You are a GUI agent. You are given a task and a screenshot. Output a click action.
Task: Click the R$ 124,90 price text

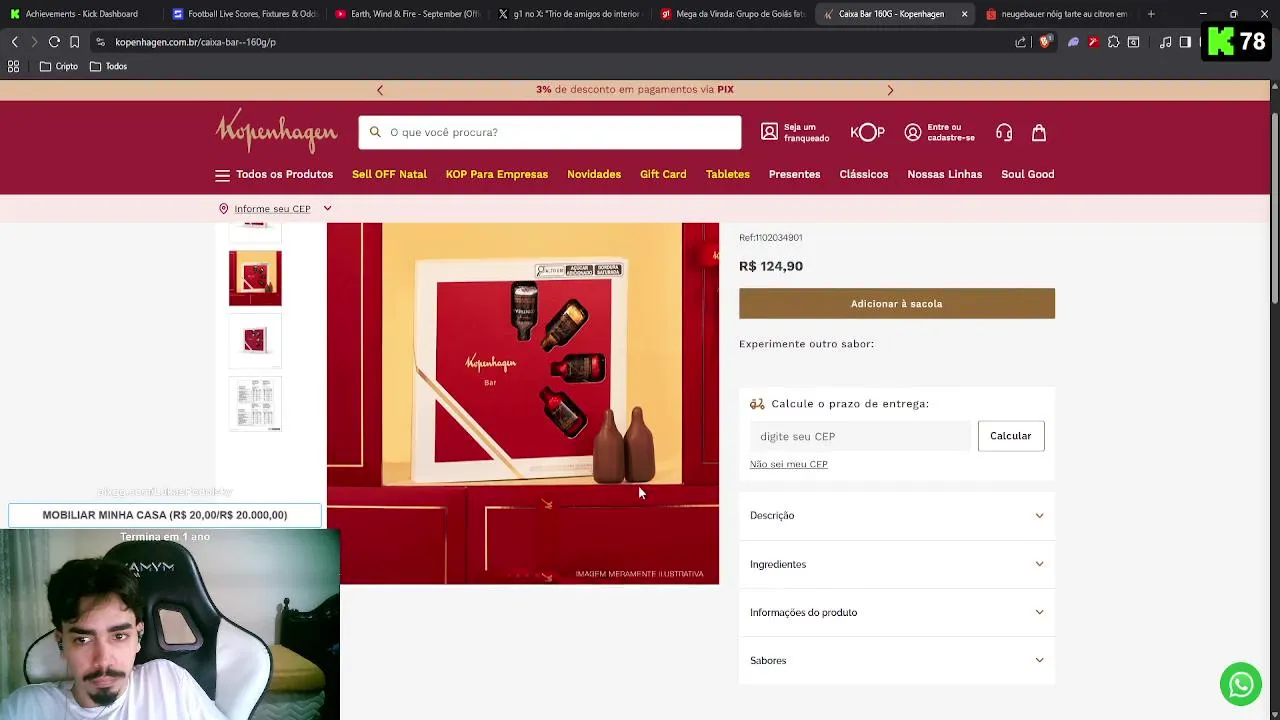[771, 266]
